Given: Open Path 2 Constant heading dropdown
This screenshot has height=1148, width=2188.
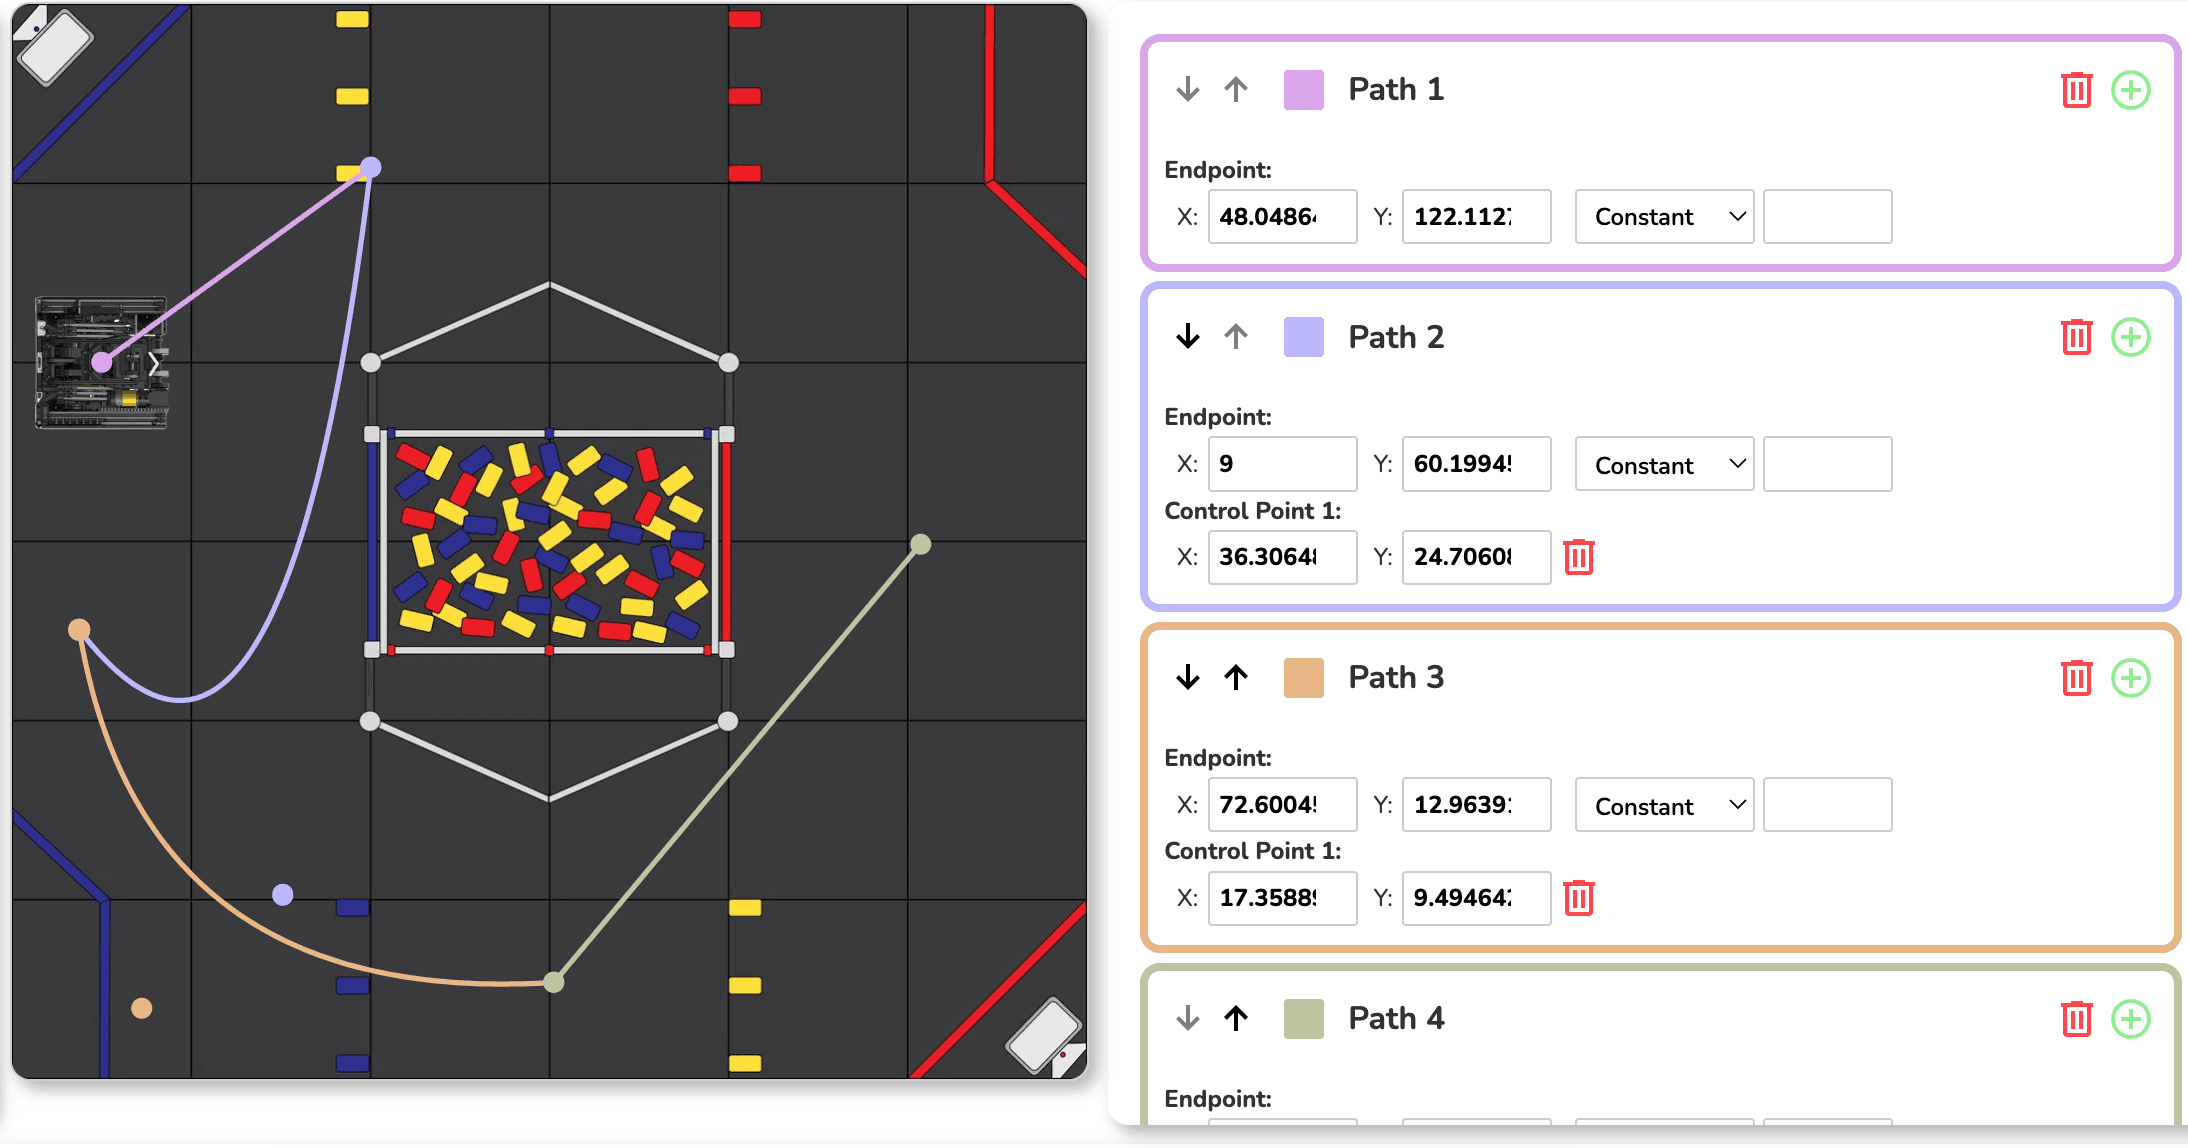Looking at the screenshot, I should point(1664,464).
